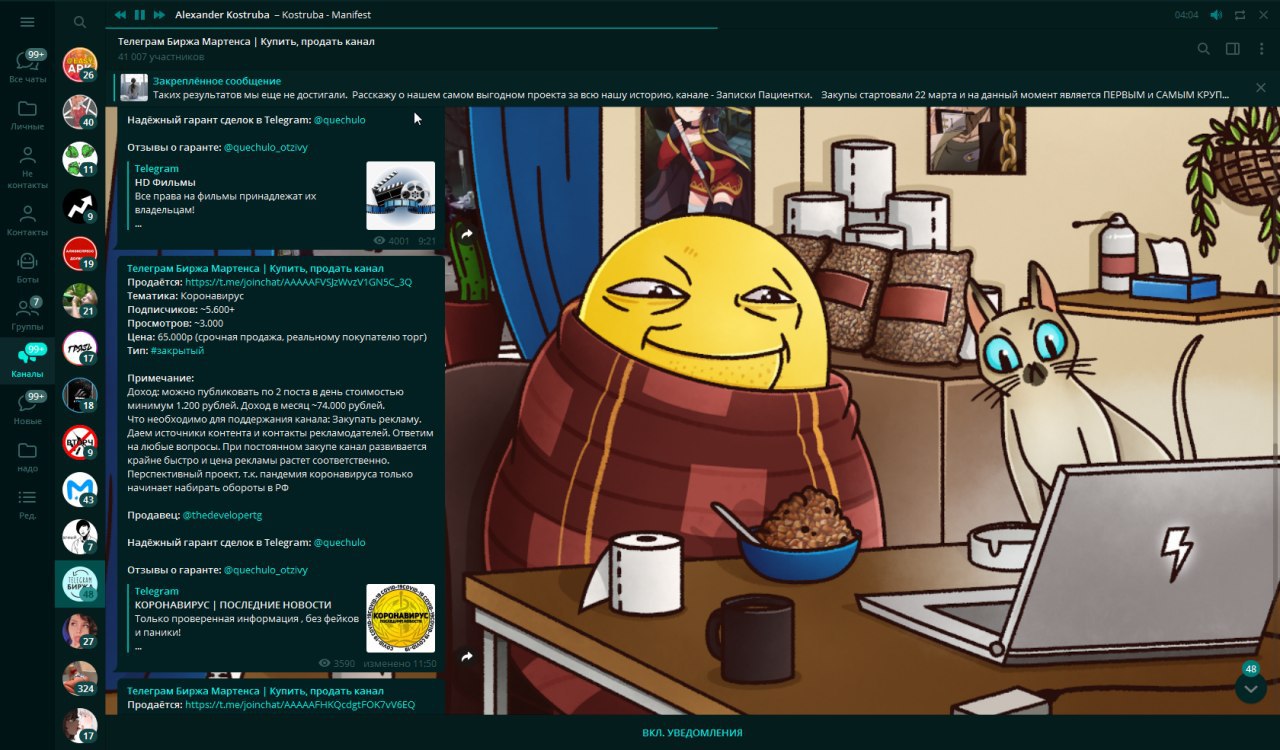Open blue M avatar chat with 43 unread
This screenshot has height=750, width=1280.
pos(80,490)
